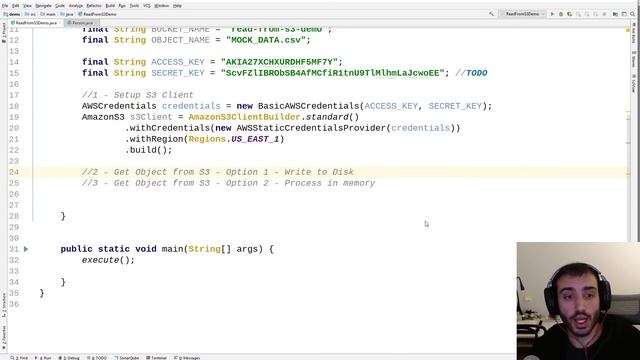
Task: Open the Find tool window
Action: coord(19,358)
